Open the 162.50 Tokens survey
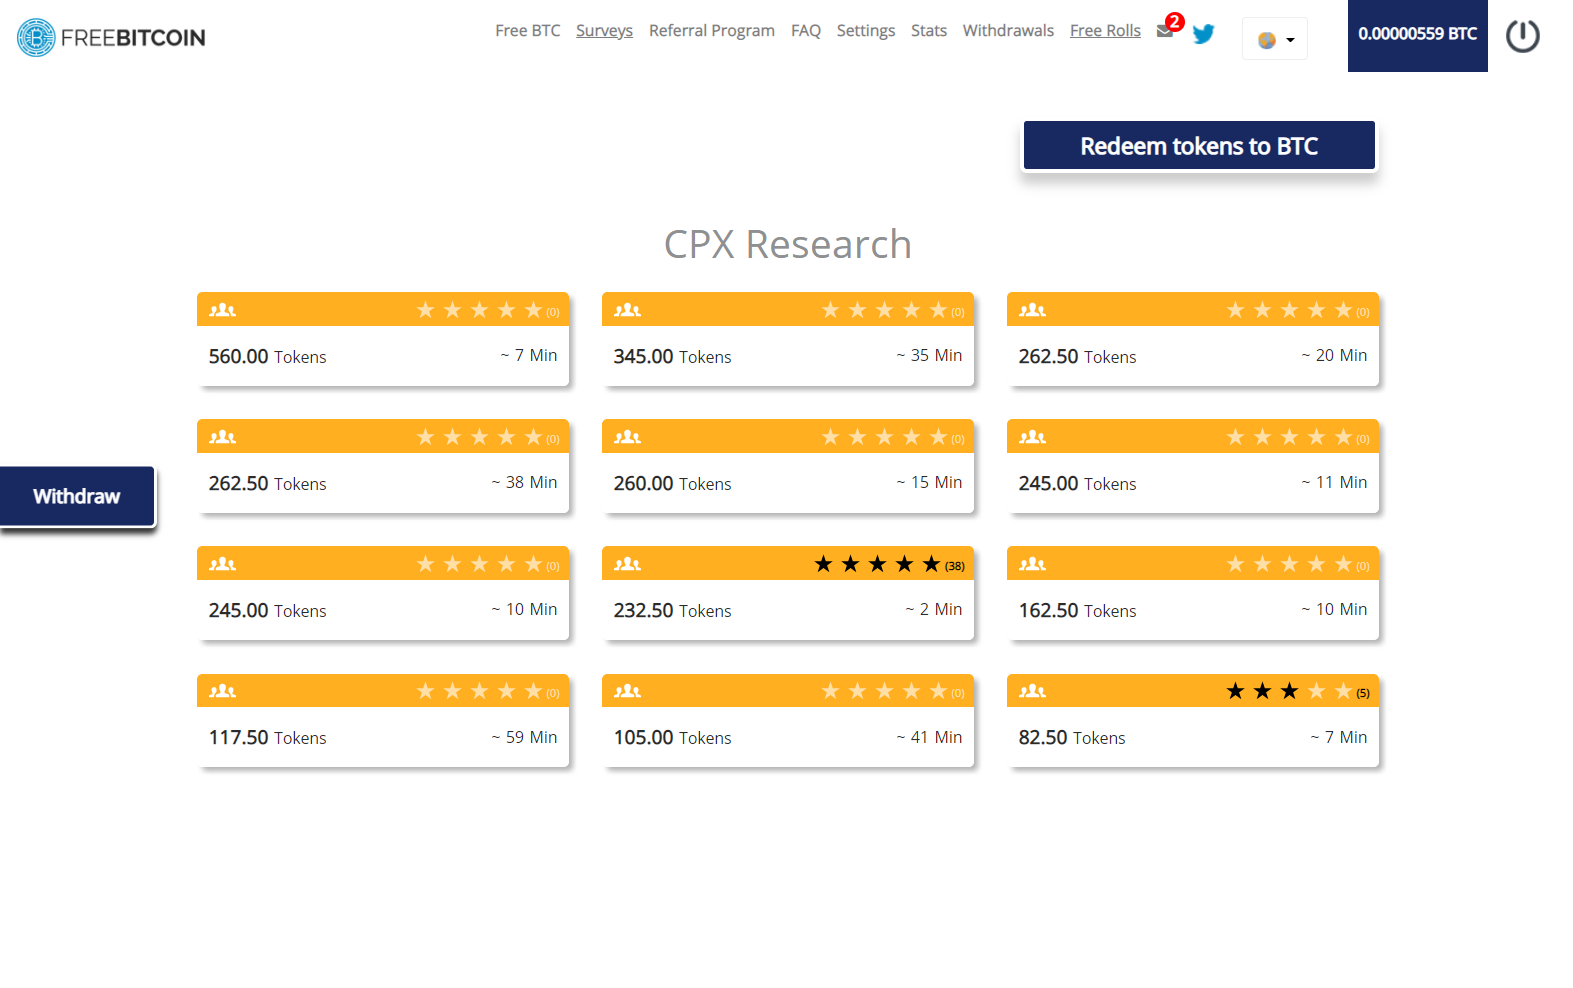Image resolution: width=1573 pixels, height=988 pixels. click(x=1193, y=593)
